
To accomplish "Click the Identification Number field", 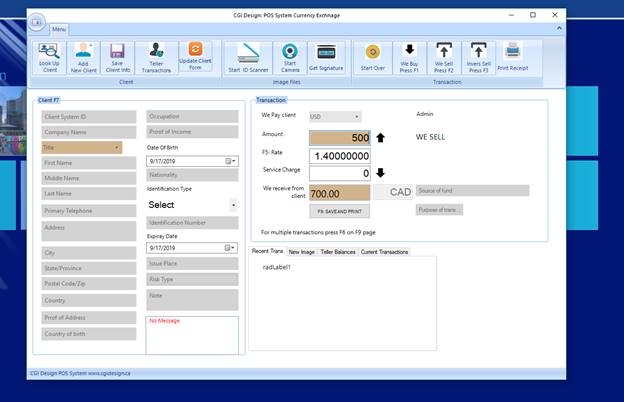I will tap(192, 222).
